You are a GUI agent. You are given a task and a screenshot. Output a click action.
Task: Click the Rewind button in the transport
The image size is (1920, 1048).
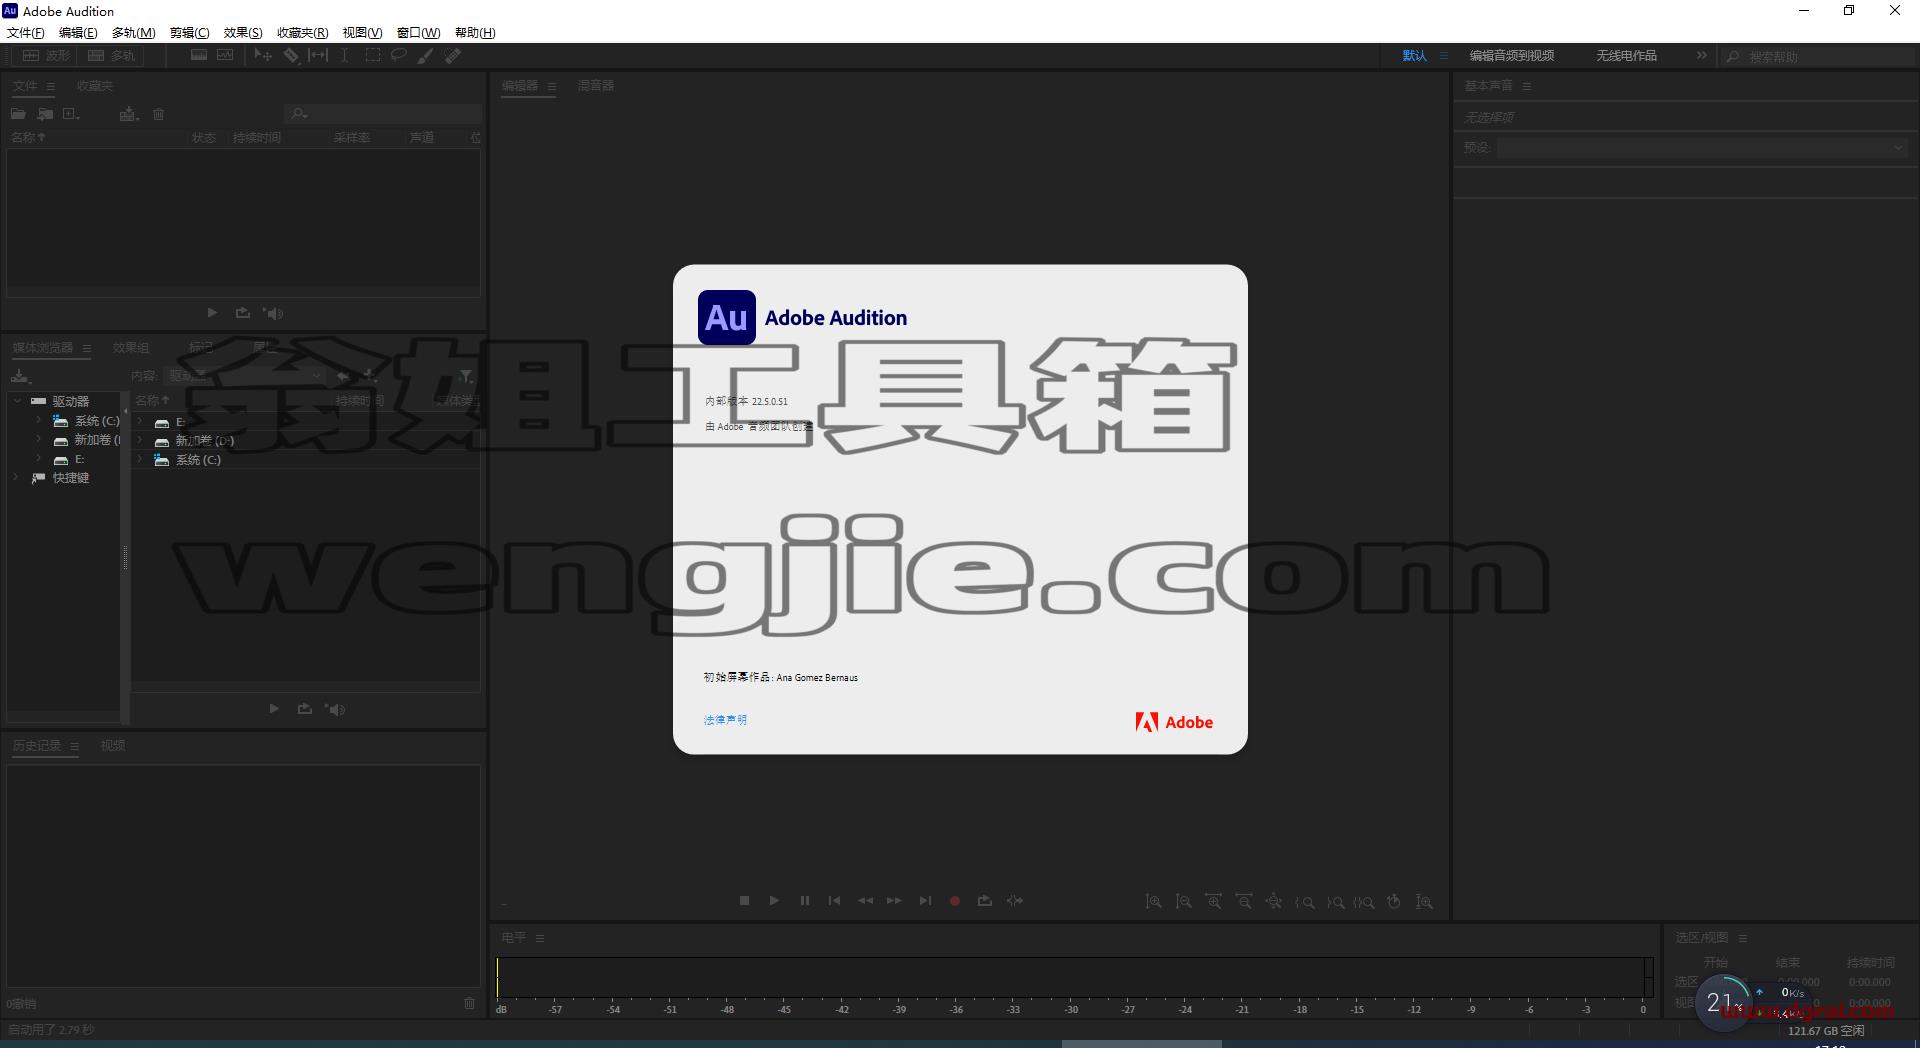[x=865, y=901]
